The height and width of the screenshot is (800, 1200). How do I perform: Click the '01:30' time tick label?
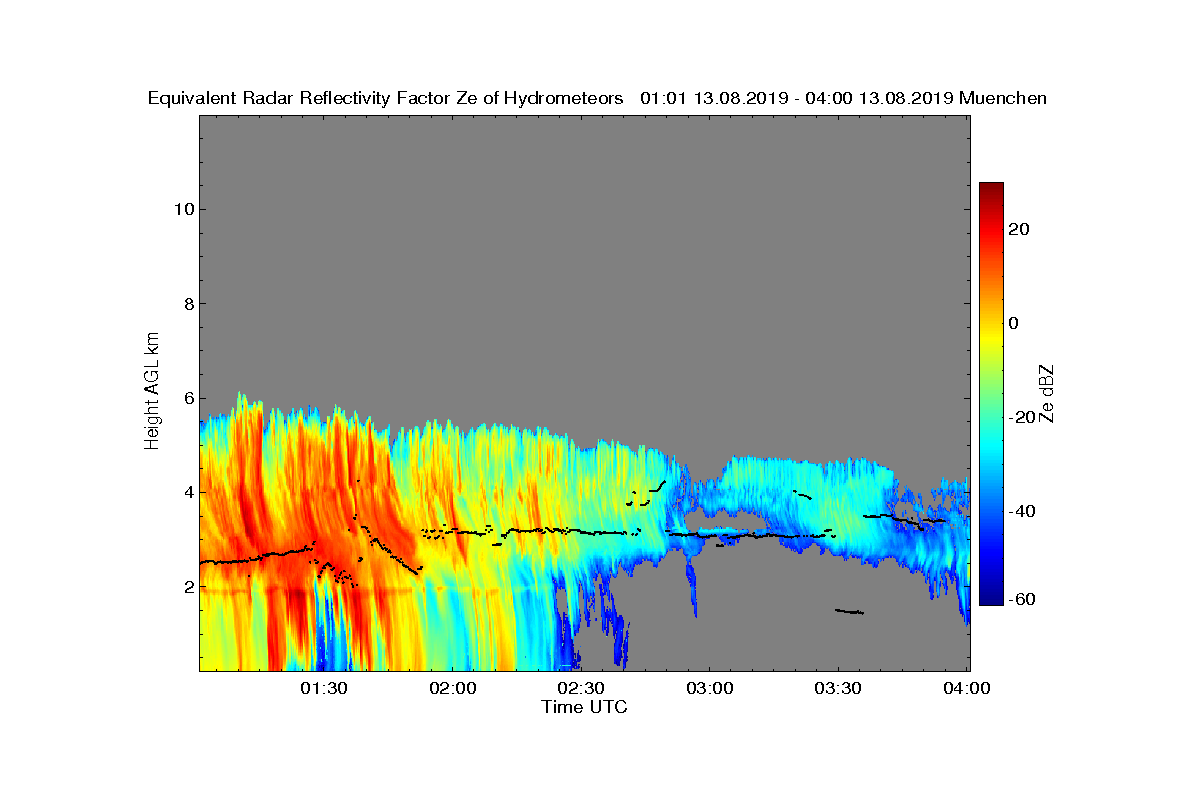[323, 689]
